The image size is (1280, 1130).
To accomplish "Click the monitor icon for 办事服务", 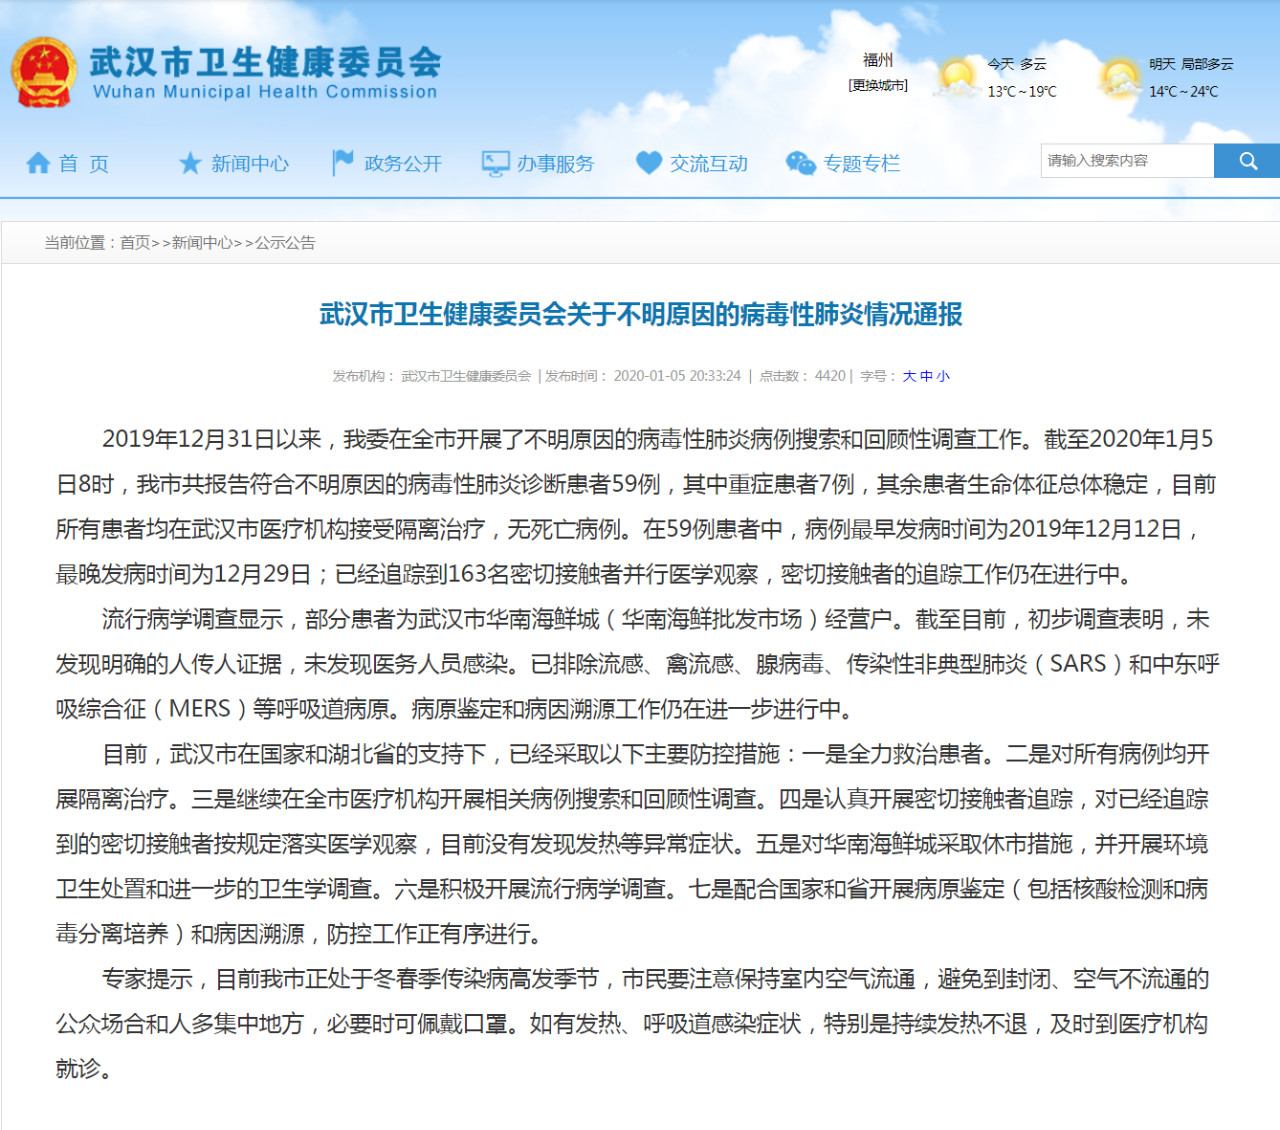I will (x=495, y=163).
